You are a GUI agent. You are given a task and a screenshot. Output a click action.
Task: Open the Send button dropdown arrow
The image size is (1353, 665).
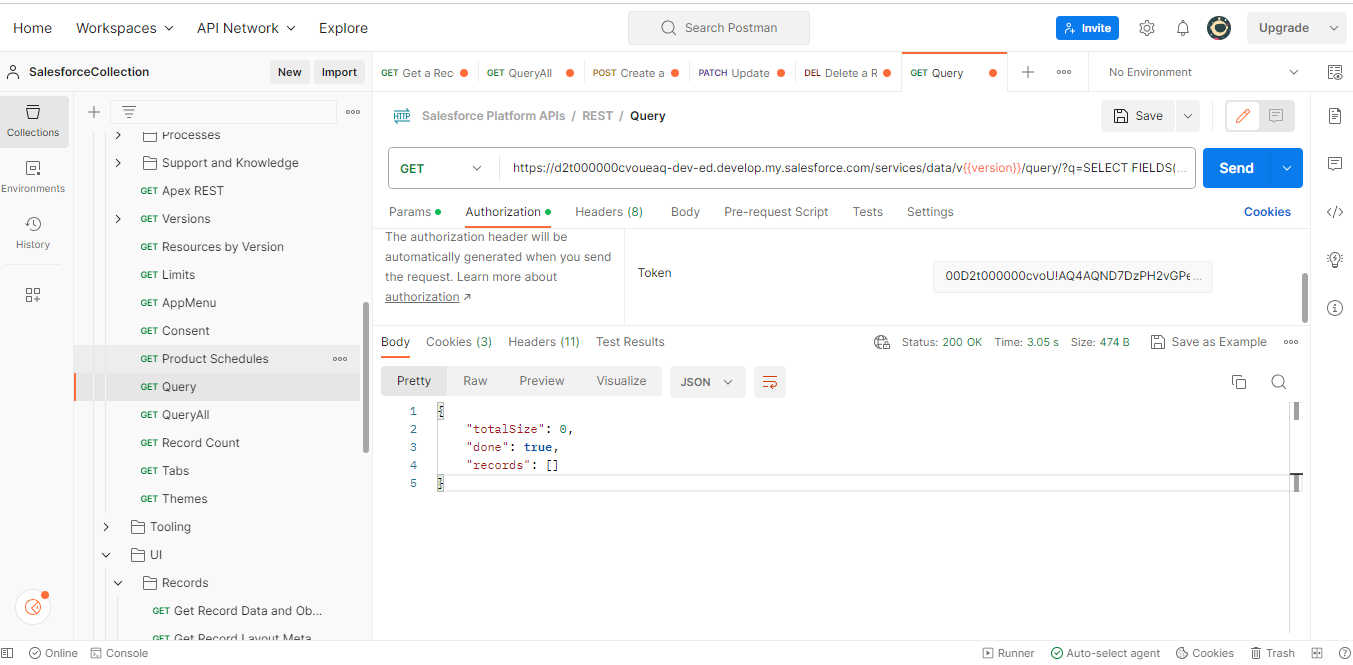coord(1287,168)
